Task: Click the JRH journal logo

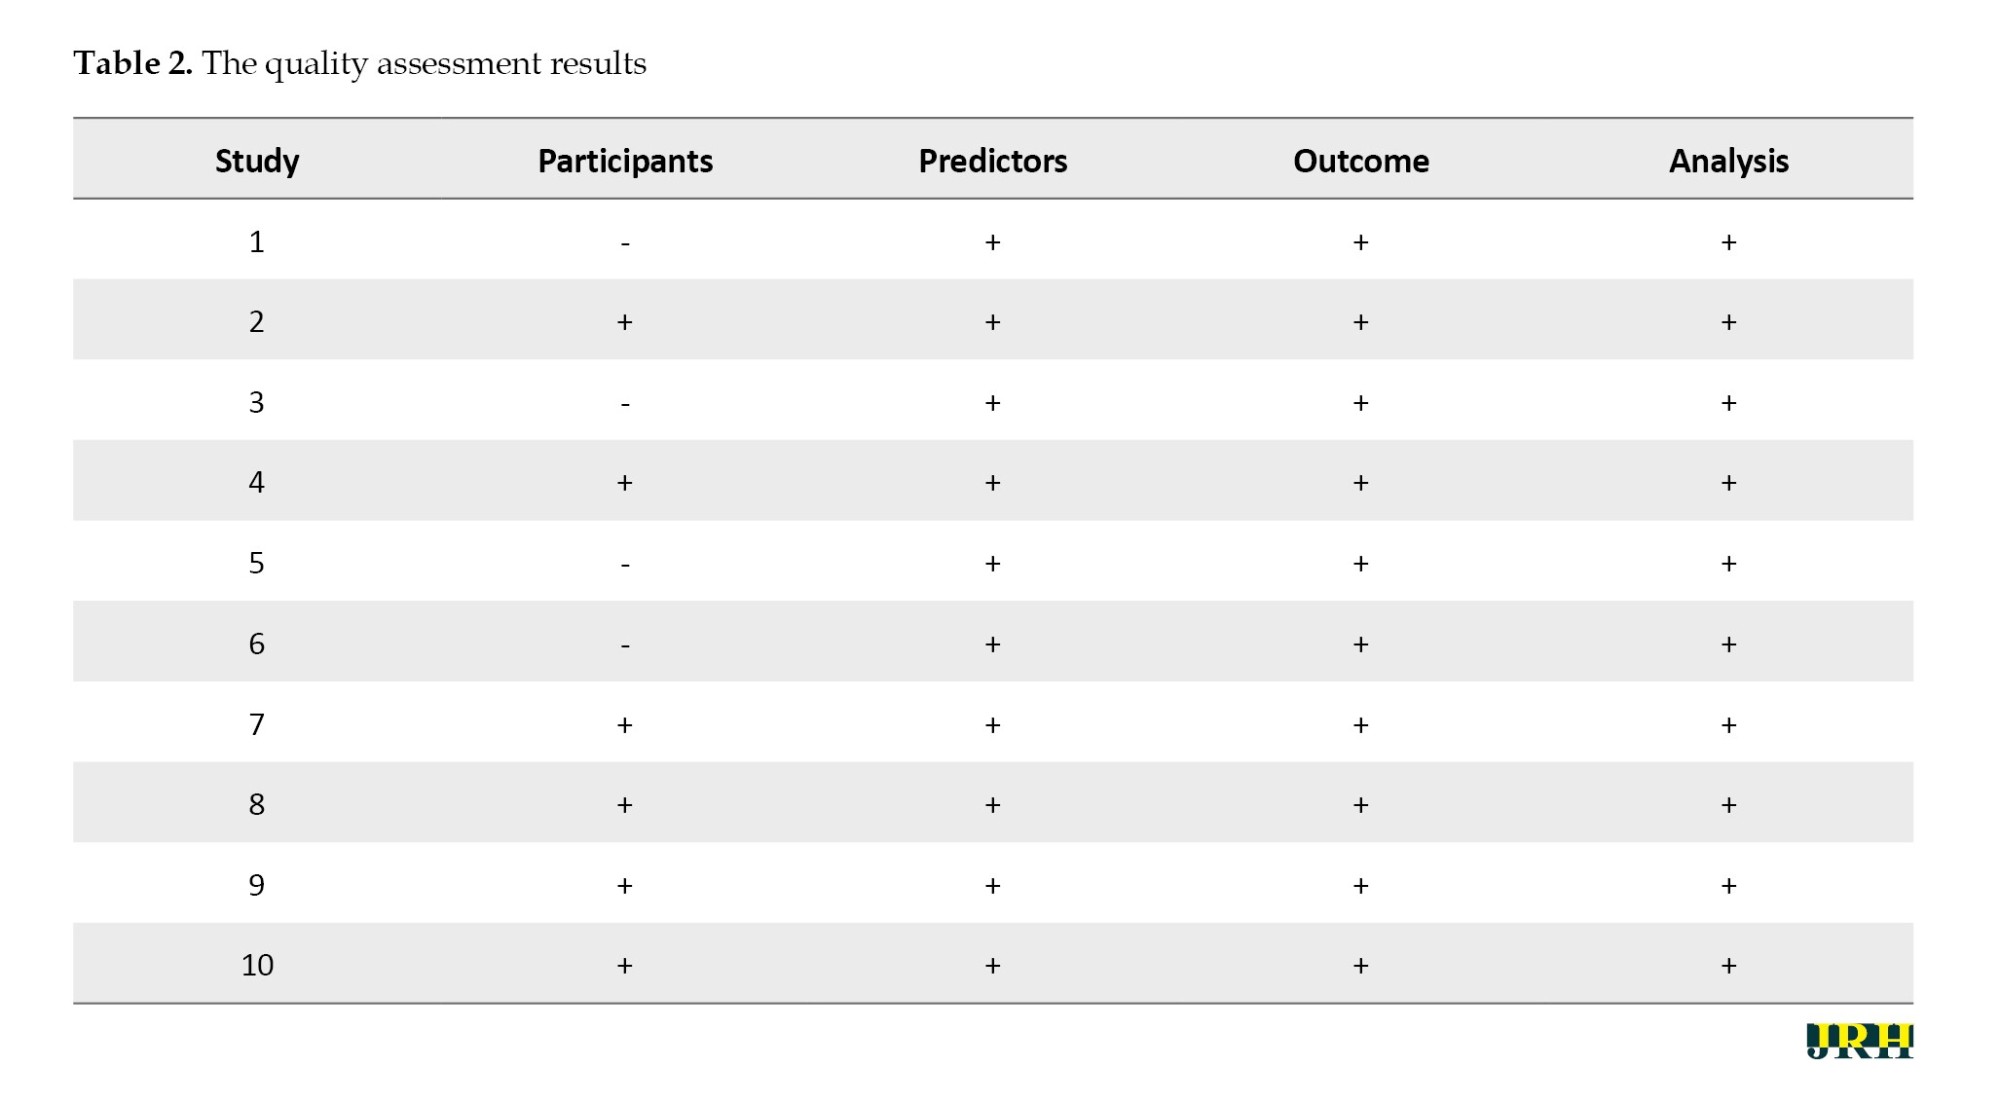Action: [x=1859, y=1041]
